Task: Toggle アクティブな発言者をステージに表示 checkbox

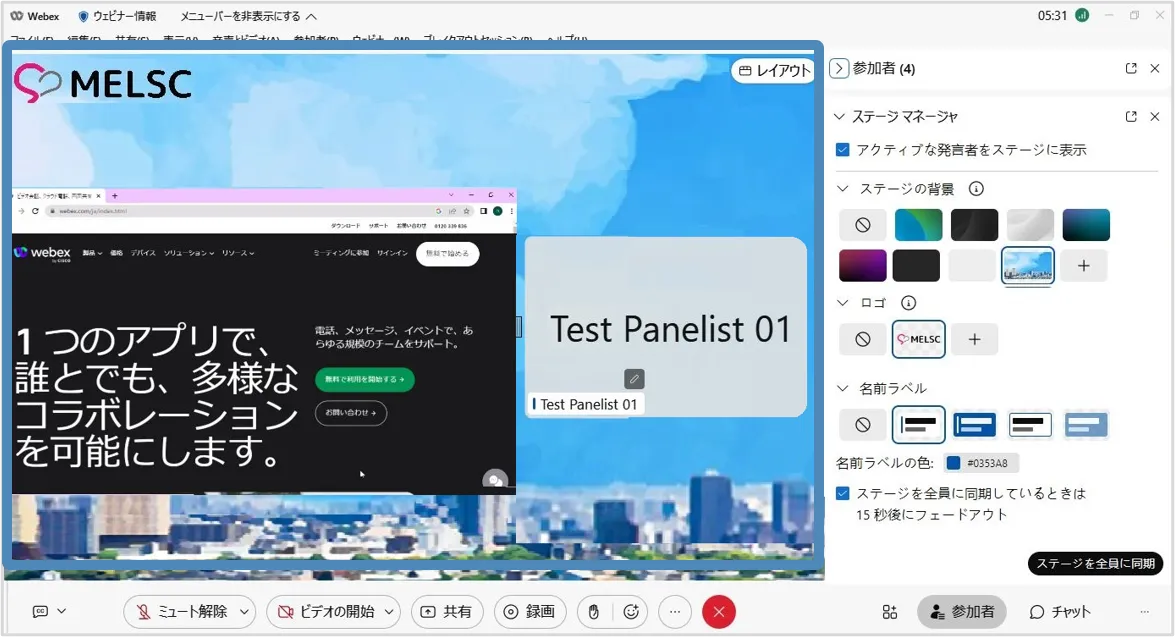Action: click(843, 150)
